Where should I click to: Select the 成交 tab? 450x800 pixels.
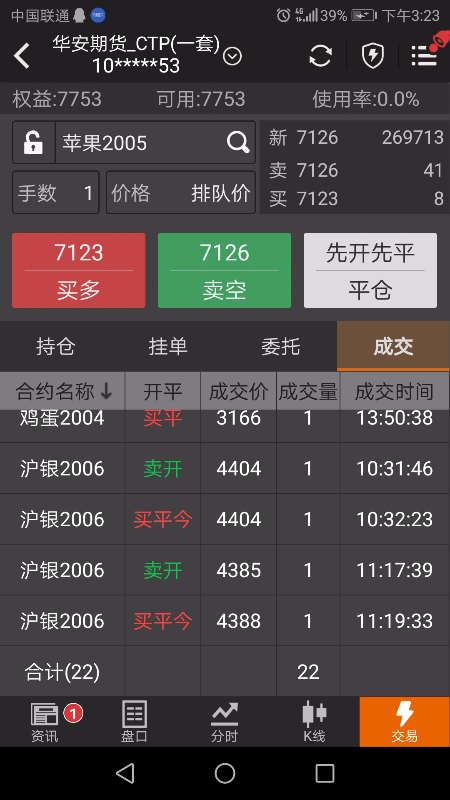point(393,346)
